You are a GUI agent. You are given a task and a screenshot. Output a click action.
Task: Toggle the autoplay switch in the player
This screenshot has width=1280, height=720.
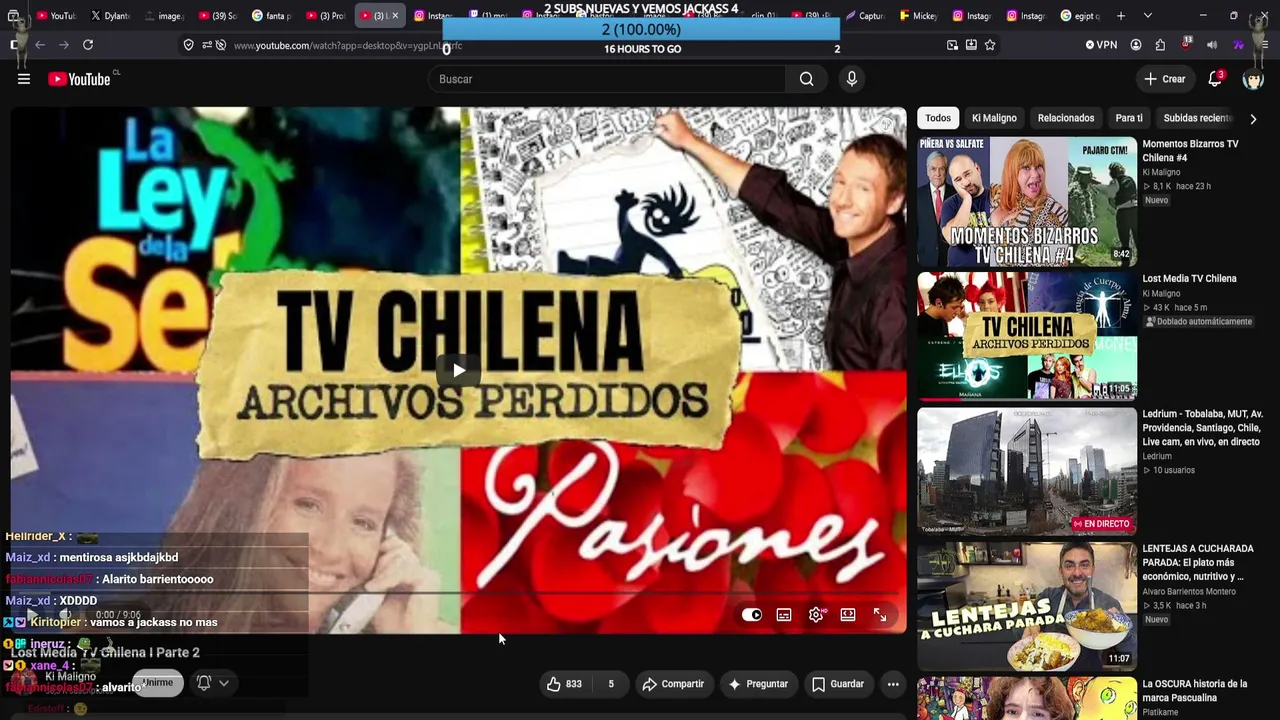[x=752, y=615]
